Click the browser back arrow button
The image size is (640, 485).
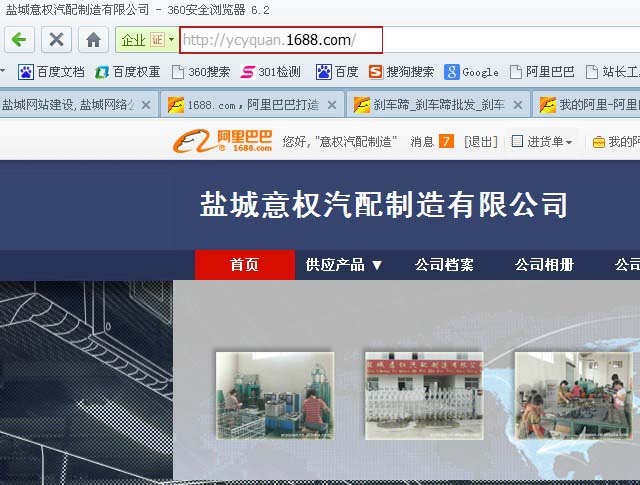tap(20, 40)
